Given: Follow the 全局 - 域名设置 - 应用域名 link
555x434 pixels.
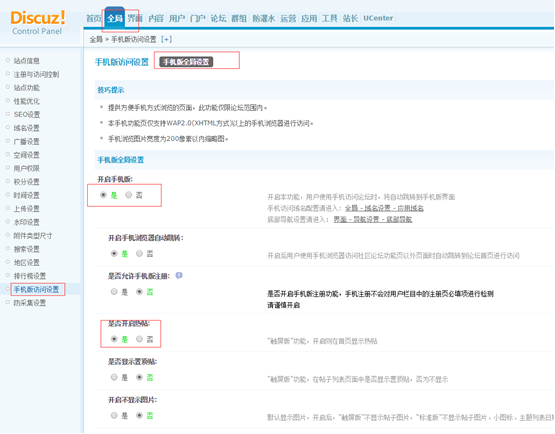Looking at the screenshot, I should 384,208.
